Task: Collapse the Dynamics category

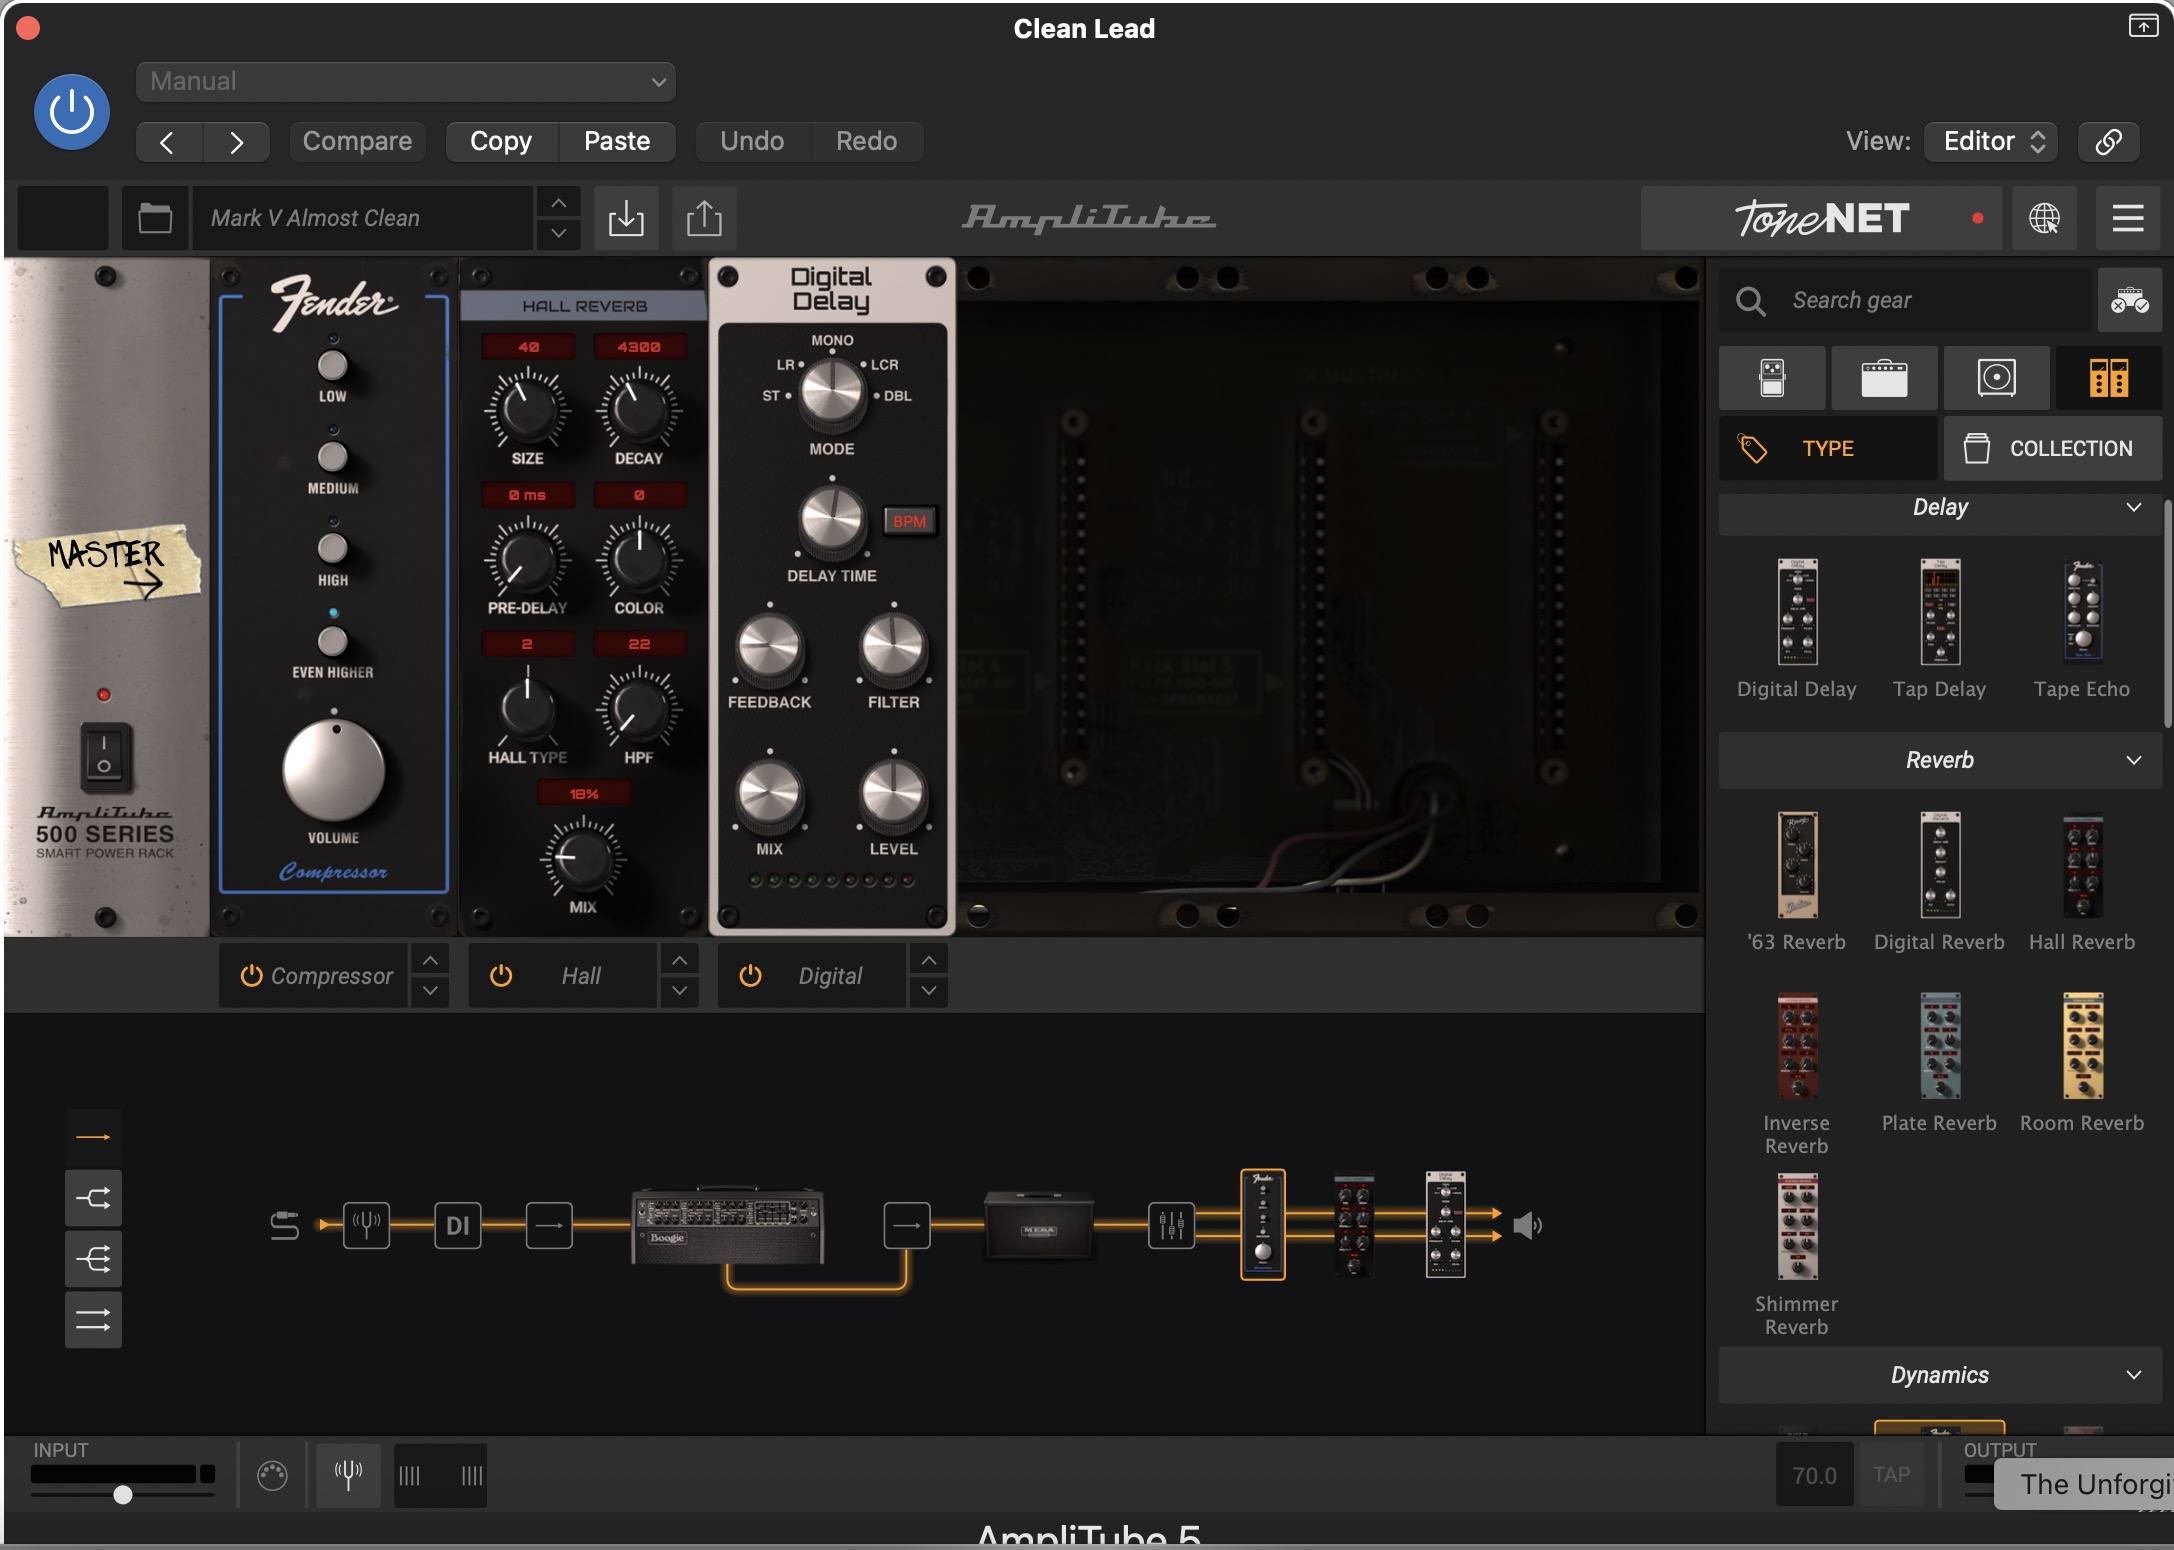Action: (1940, 1375)
